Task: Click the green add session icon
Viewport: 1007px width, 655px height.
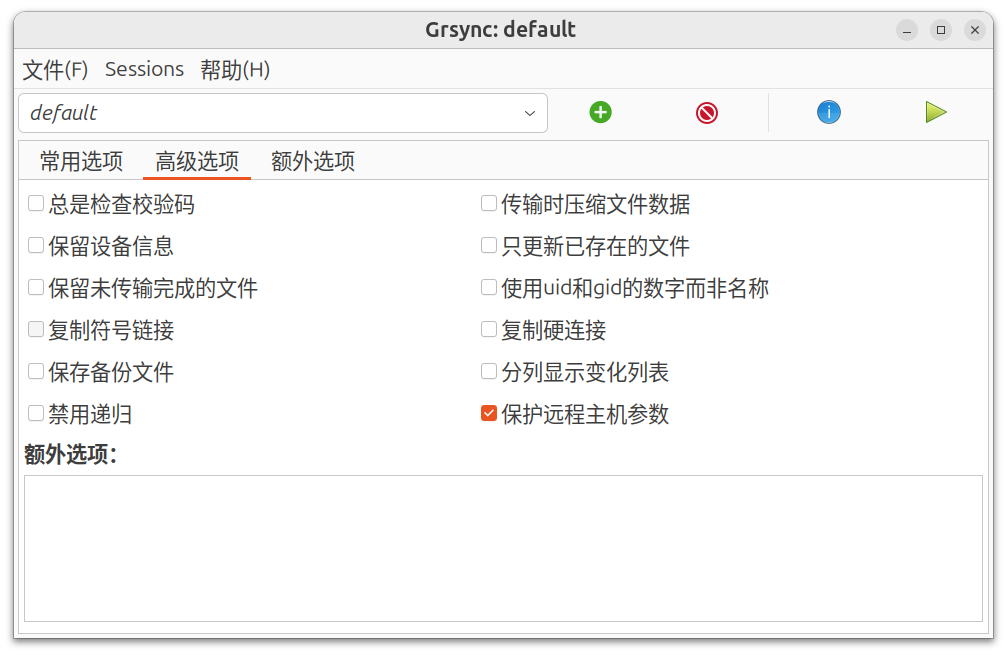Action: point(600,112)
